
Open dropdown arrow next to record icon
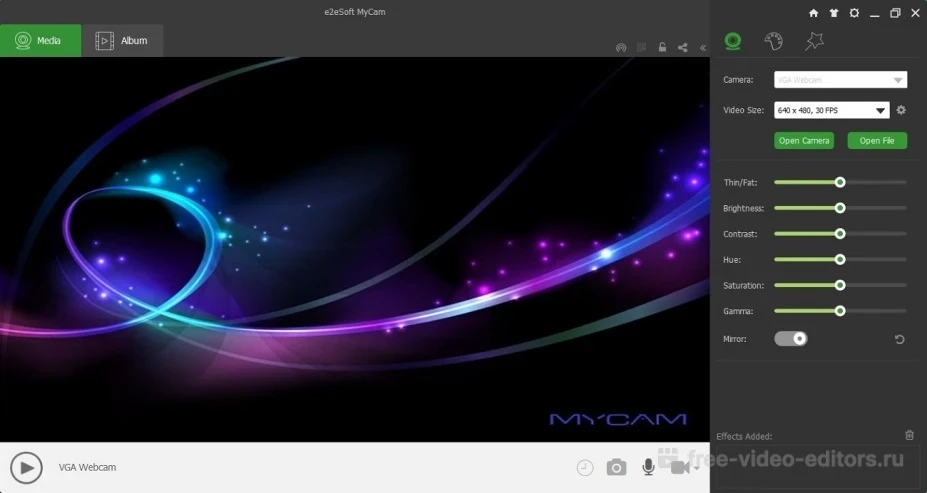point(696,468)
